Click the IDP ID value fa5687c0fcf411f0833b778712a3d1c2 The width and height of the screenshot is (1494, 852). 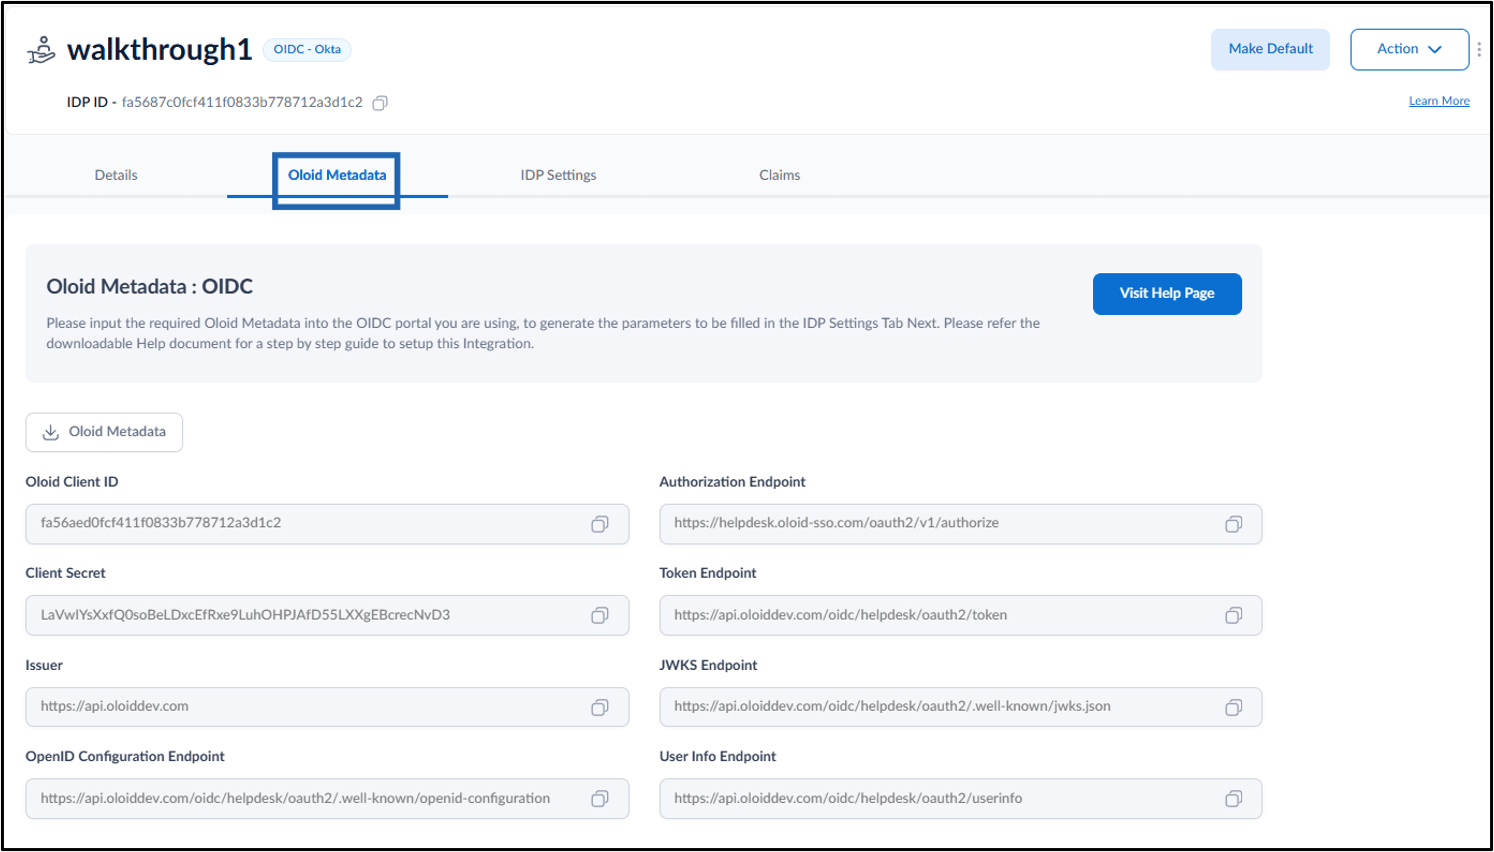coord(242,102)
